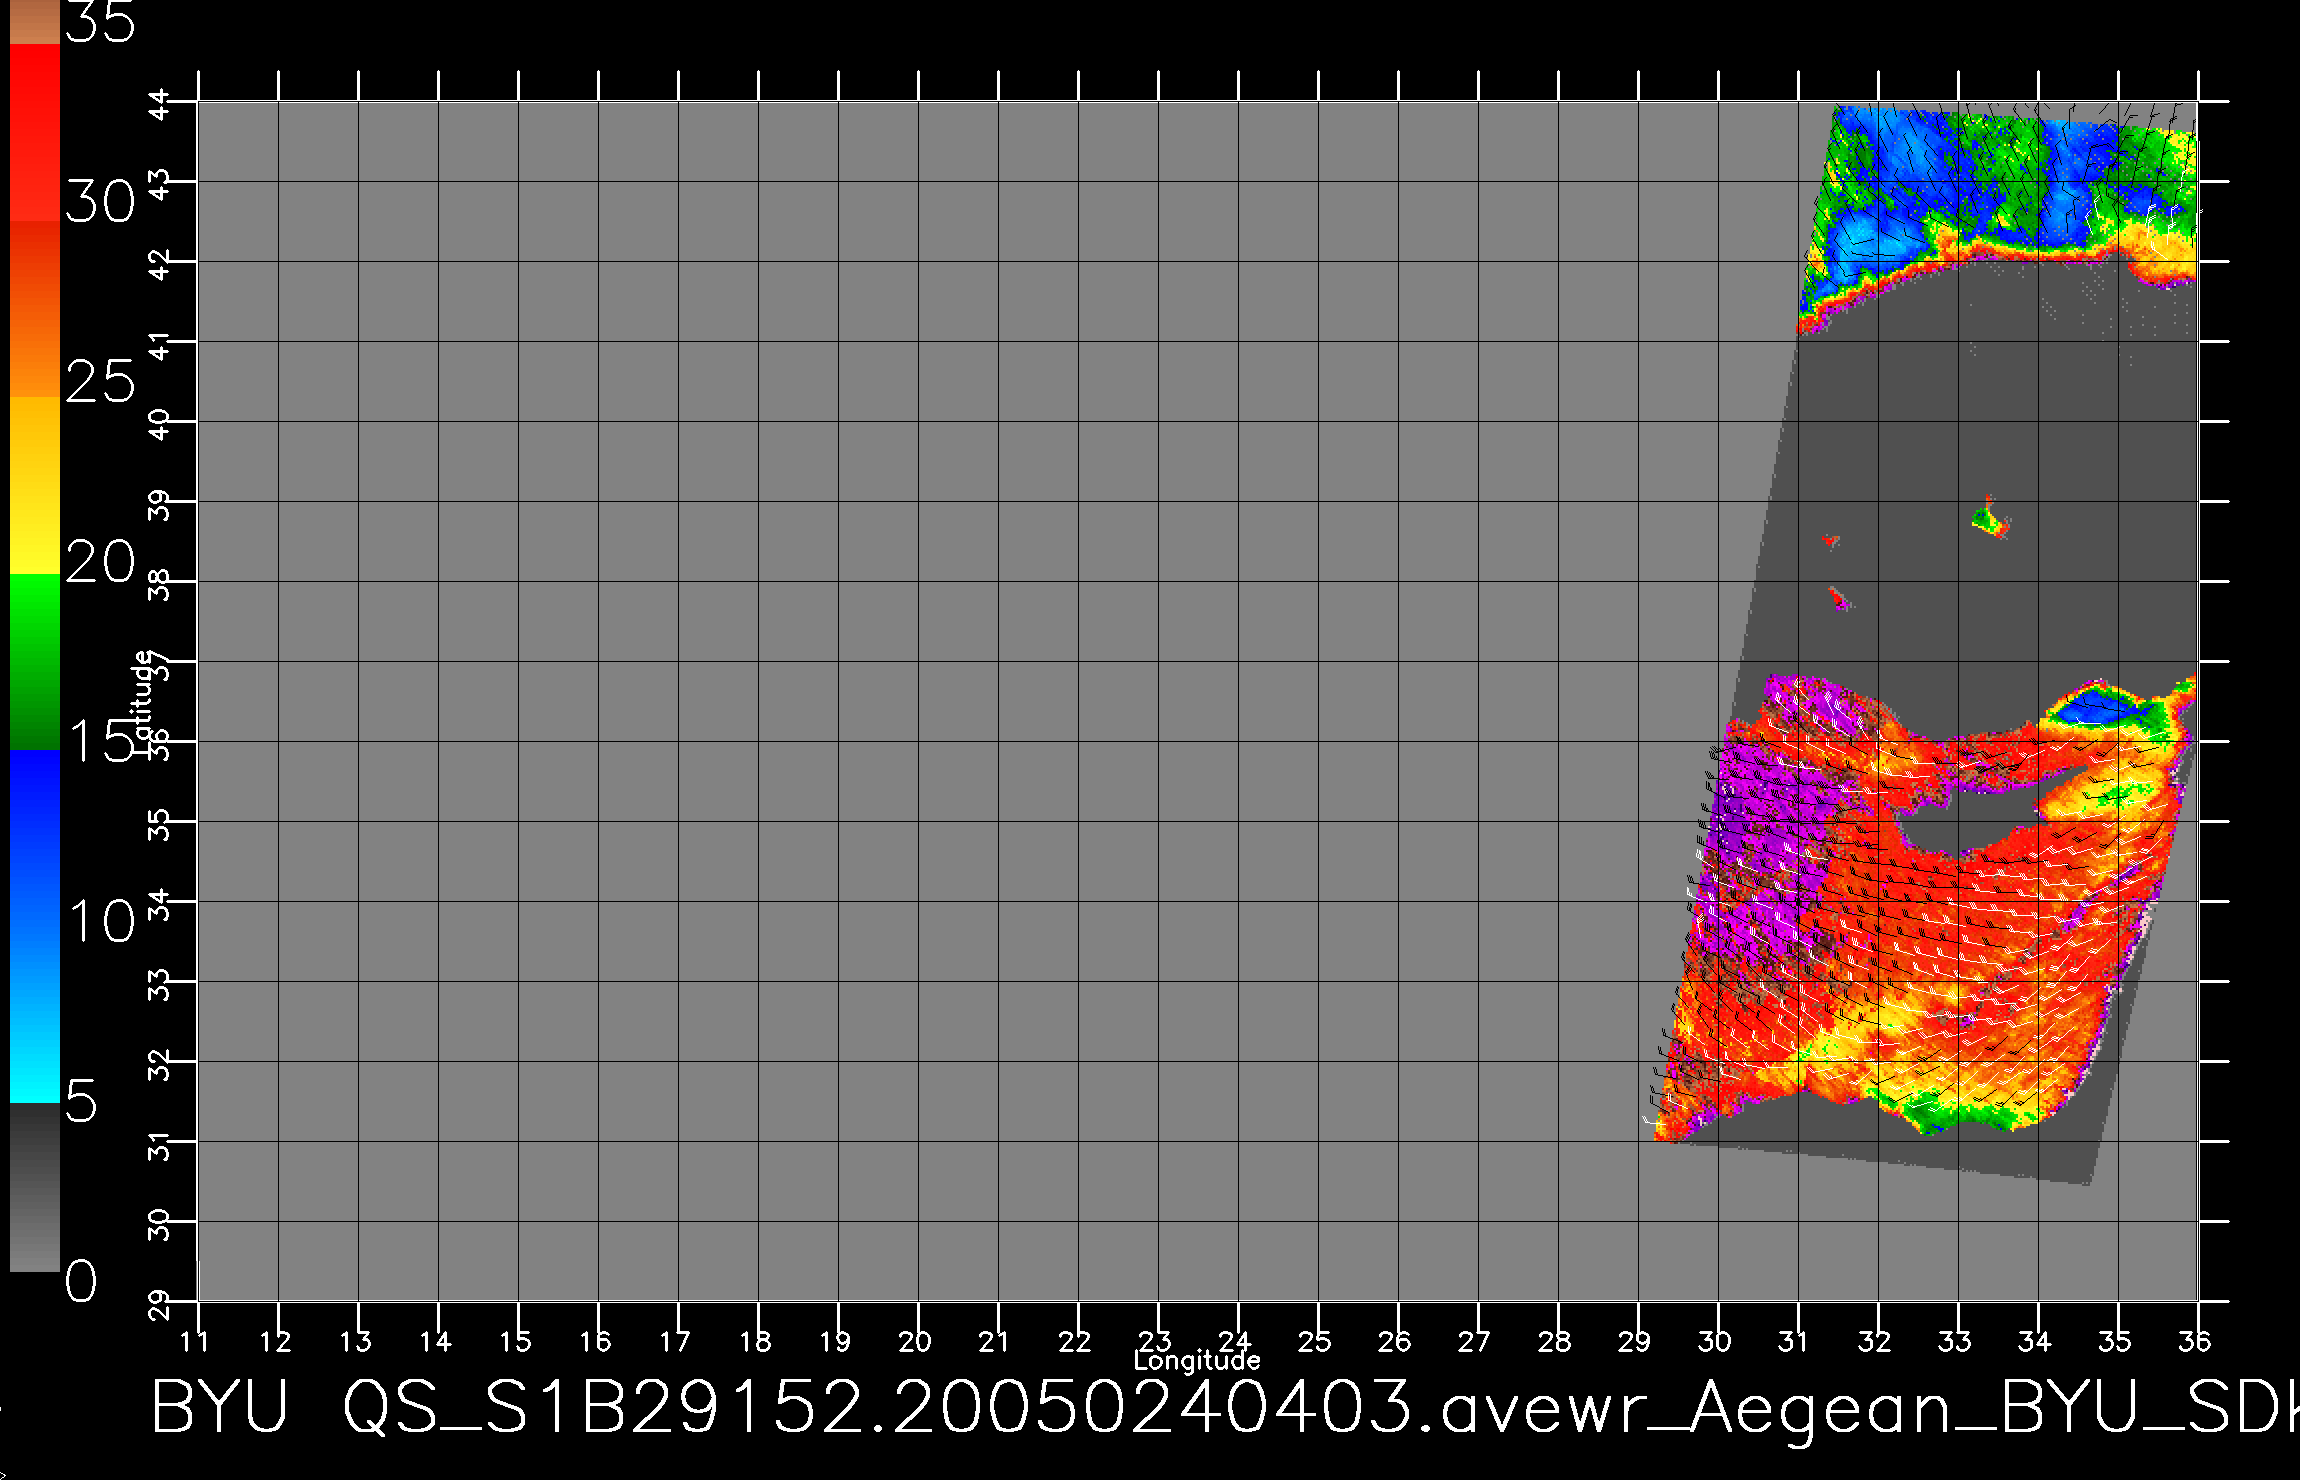This screenshot has width=2300, height=1480.
Task: Click longitude tick label 11
Action: [x=195, y=1341]
